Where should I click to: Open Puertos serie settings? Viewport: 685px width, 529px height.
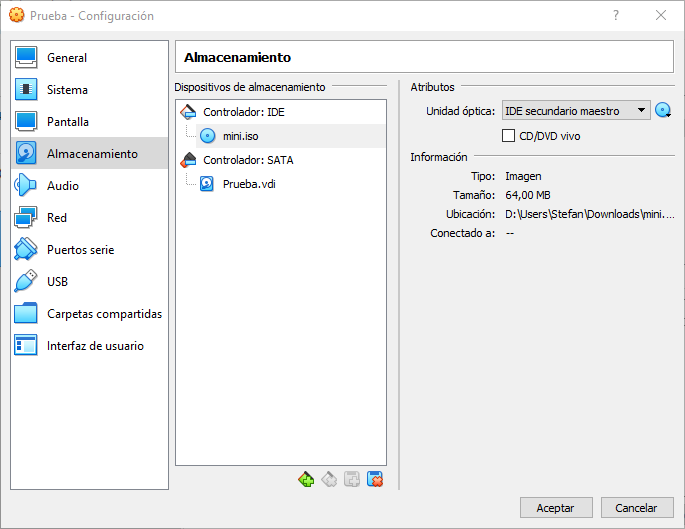coord(80,250)
